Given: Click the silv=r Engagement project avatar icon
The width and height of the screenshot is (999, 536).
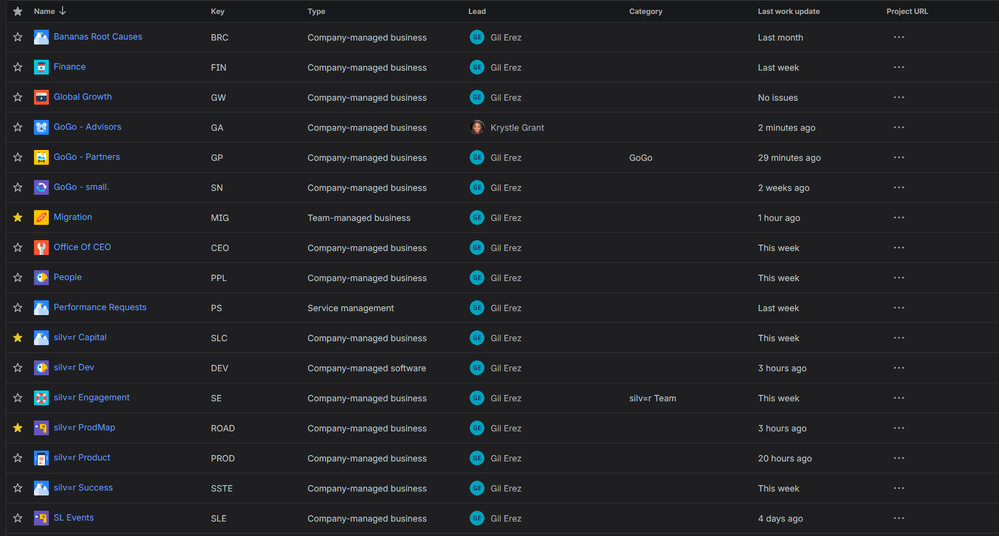Looking at the screenshot, I should pyautogui.click(x=41, y=398).
